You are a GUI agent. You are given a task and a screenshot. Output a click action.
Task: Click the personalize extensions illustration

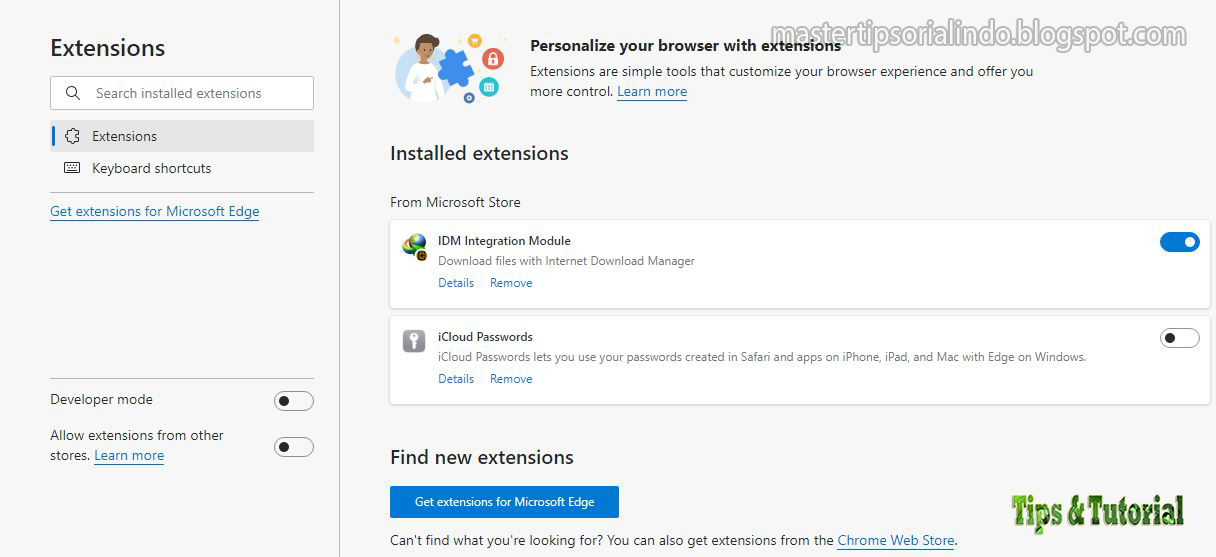click(x=447, y=68)
